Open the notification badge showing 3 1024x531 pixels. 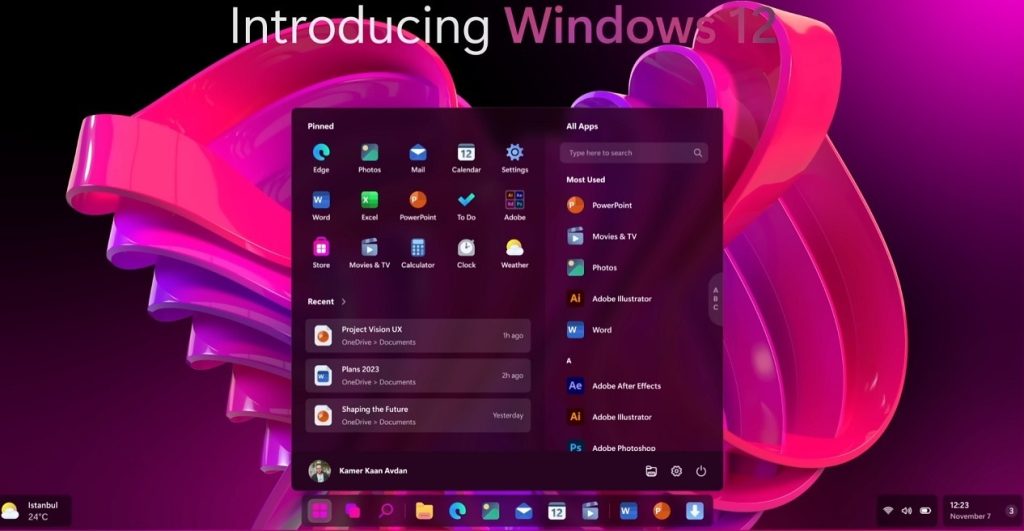pyautogui.click(x=1011, y=511)
